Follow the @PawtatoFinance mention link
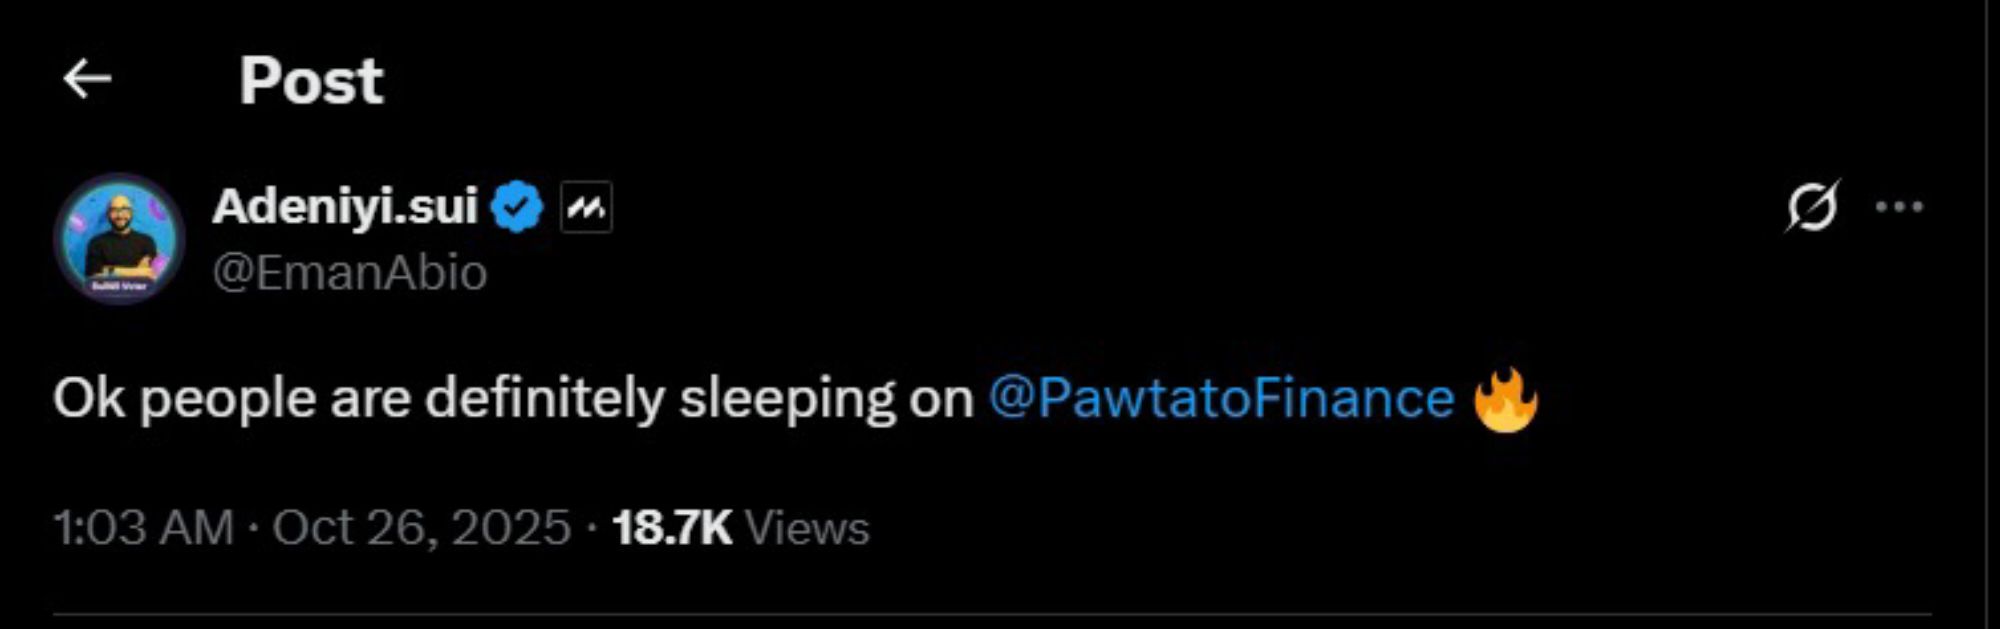 1221,398
